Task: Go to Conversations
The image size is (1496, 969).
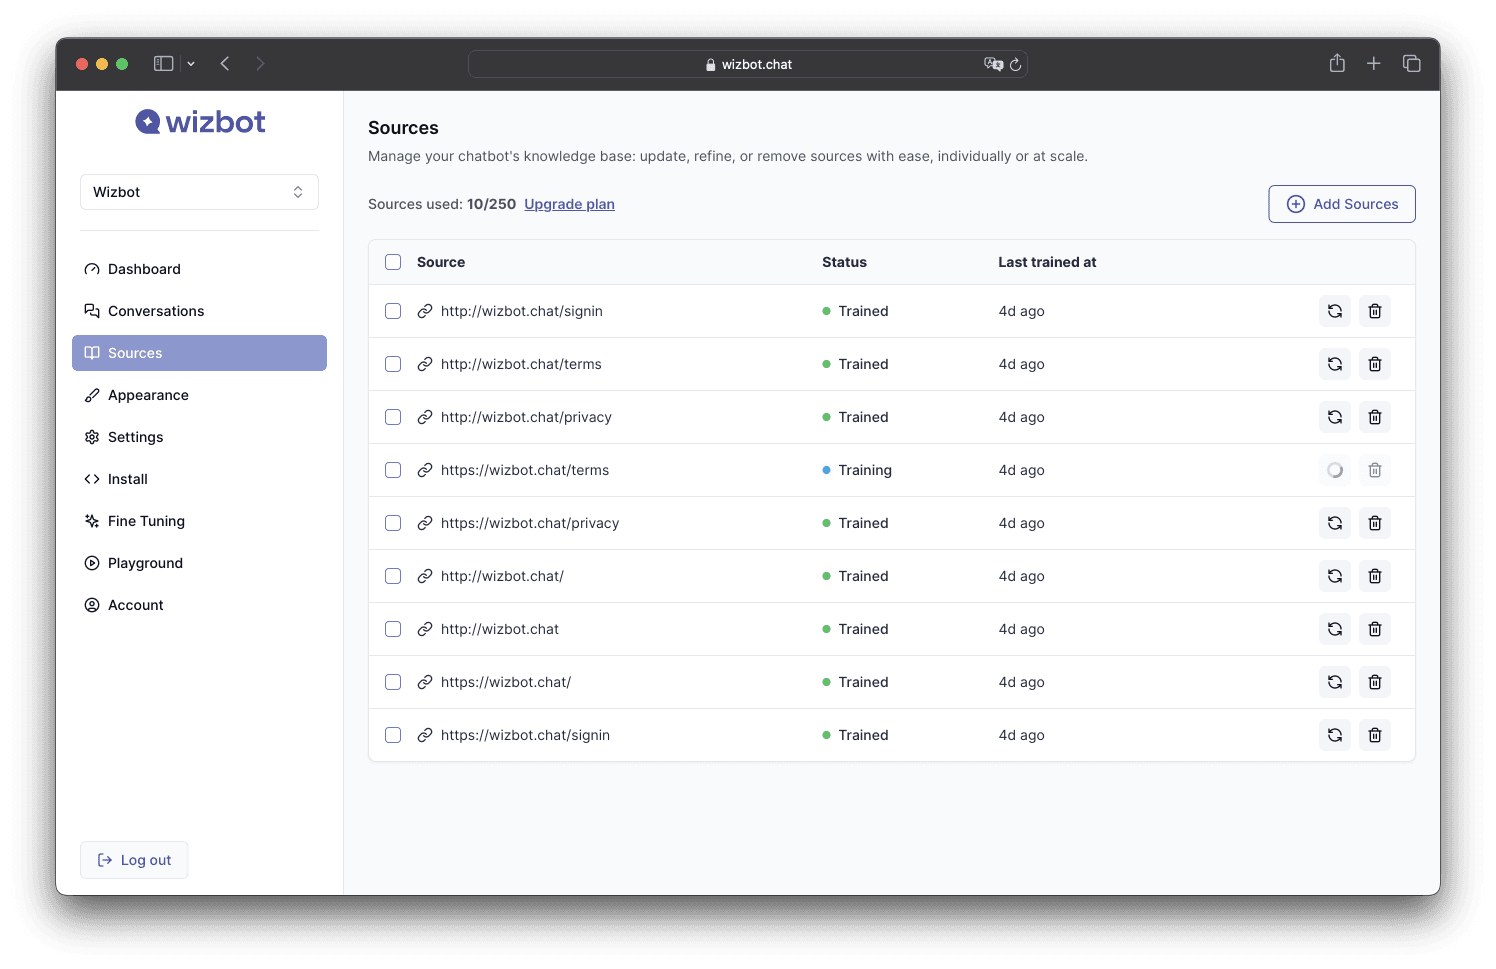Action: pyautogui.click(x=199, y=311)
